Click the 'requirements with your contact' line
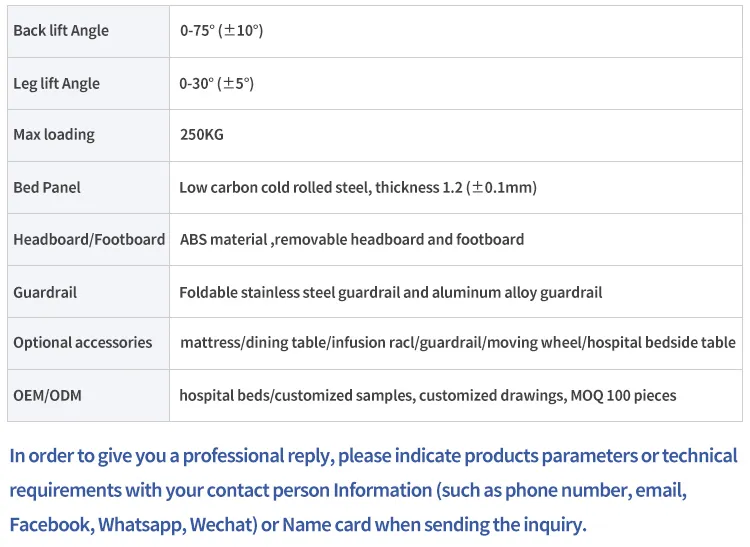 (348, 491)
